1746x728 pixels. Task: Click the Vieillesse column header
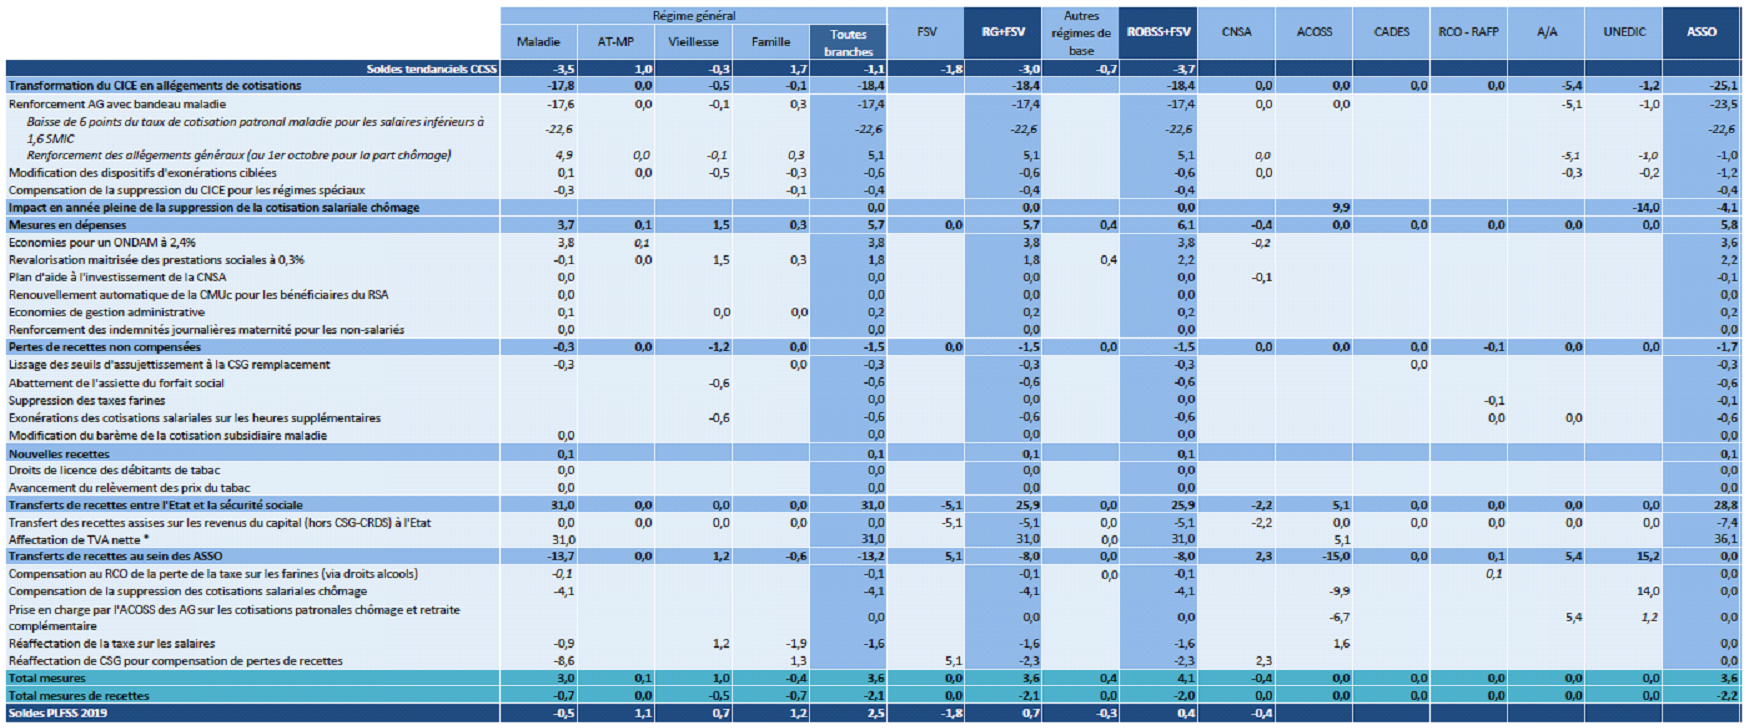tap(693, 42)
